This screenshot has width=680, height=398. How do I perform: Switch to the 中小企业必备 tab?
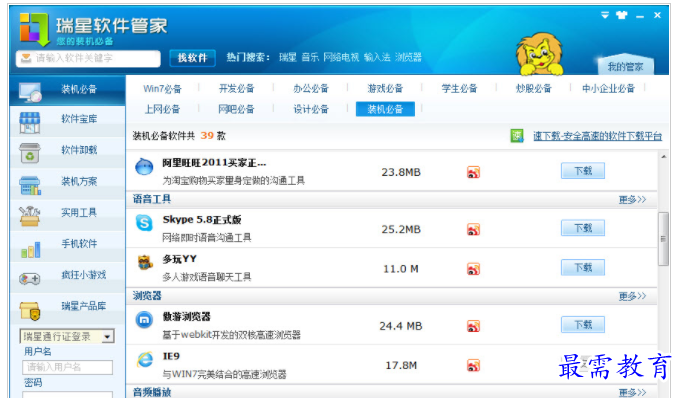608,89
